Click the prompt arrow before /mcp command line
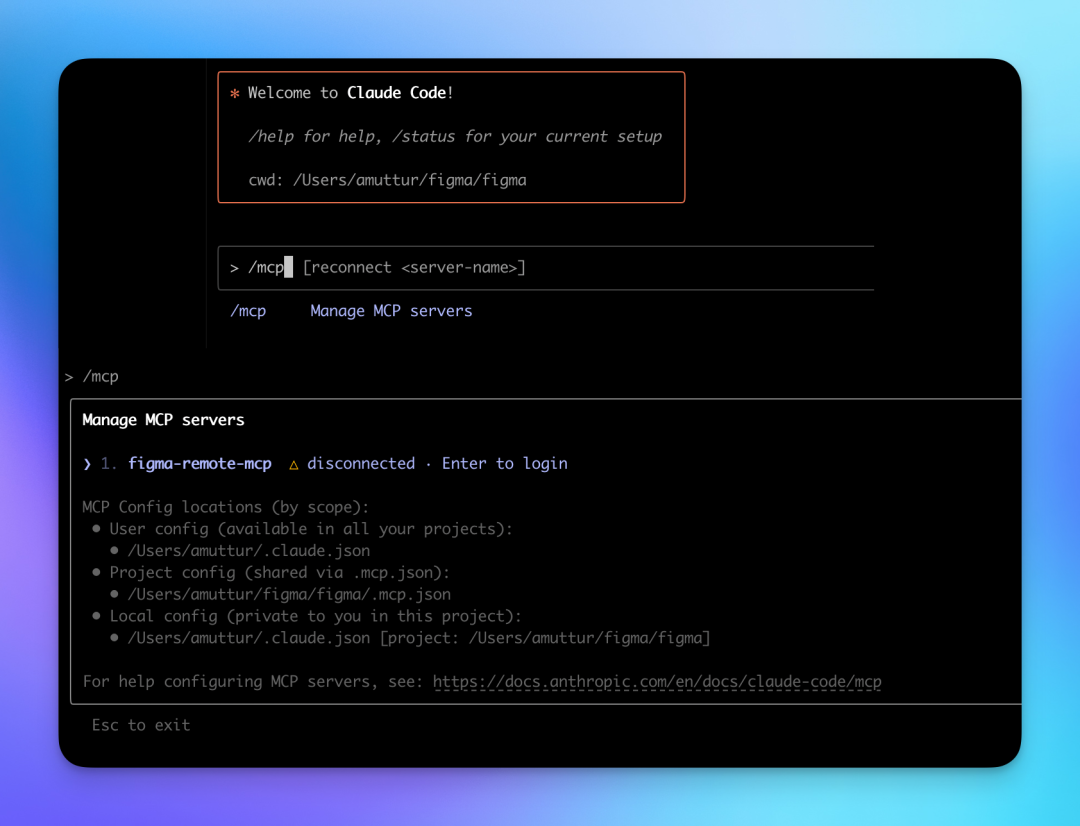 point(70,376)
